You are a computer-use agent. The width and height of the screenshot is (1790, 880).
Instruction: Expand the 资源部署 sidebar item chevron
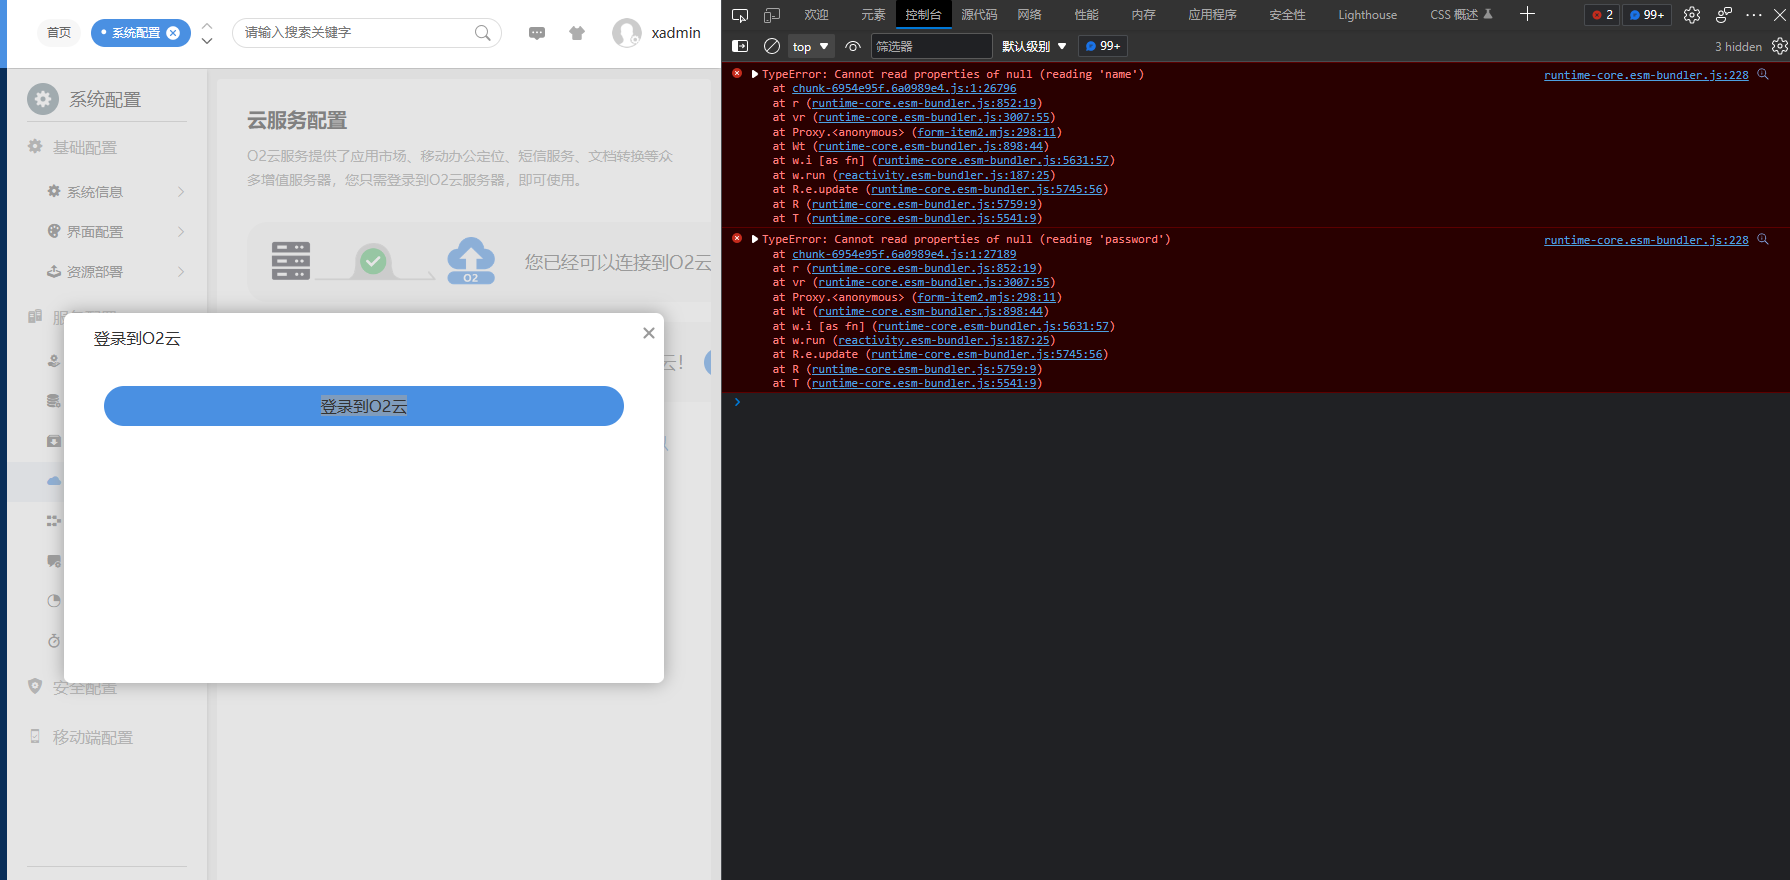181,272
